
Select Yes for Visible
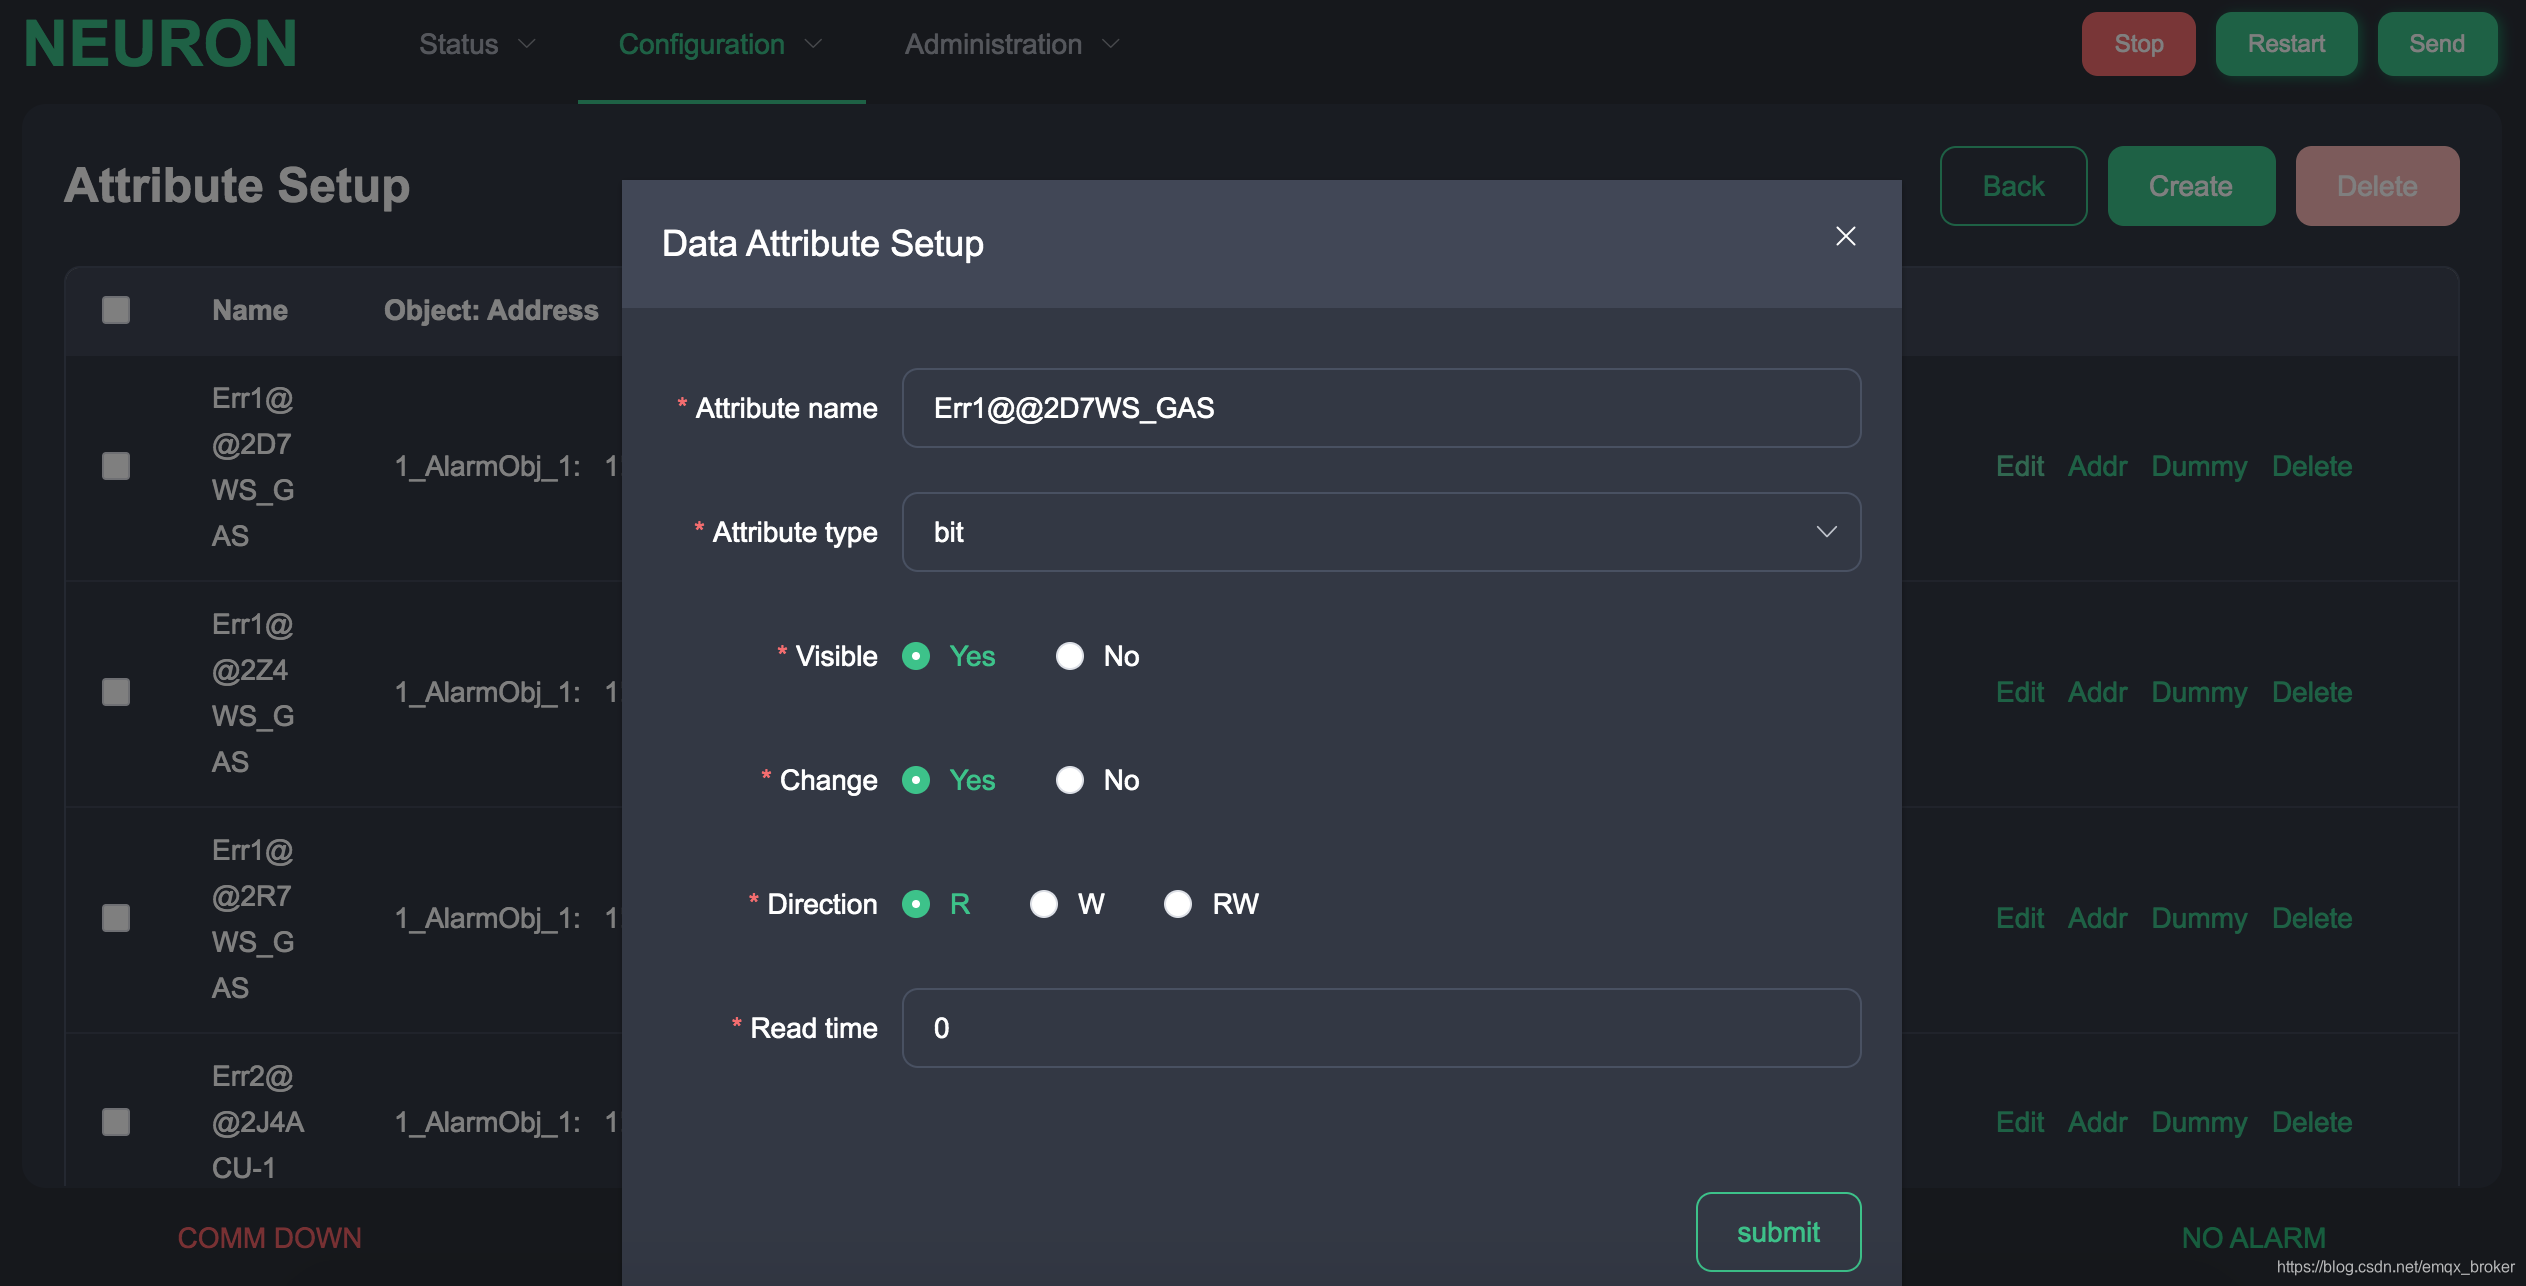(x=916, y=656)
